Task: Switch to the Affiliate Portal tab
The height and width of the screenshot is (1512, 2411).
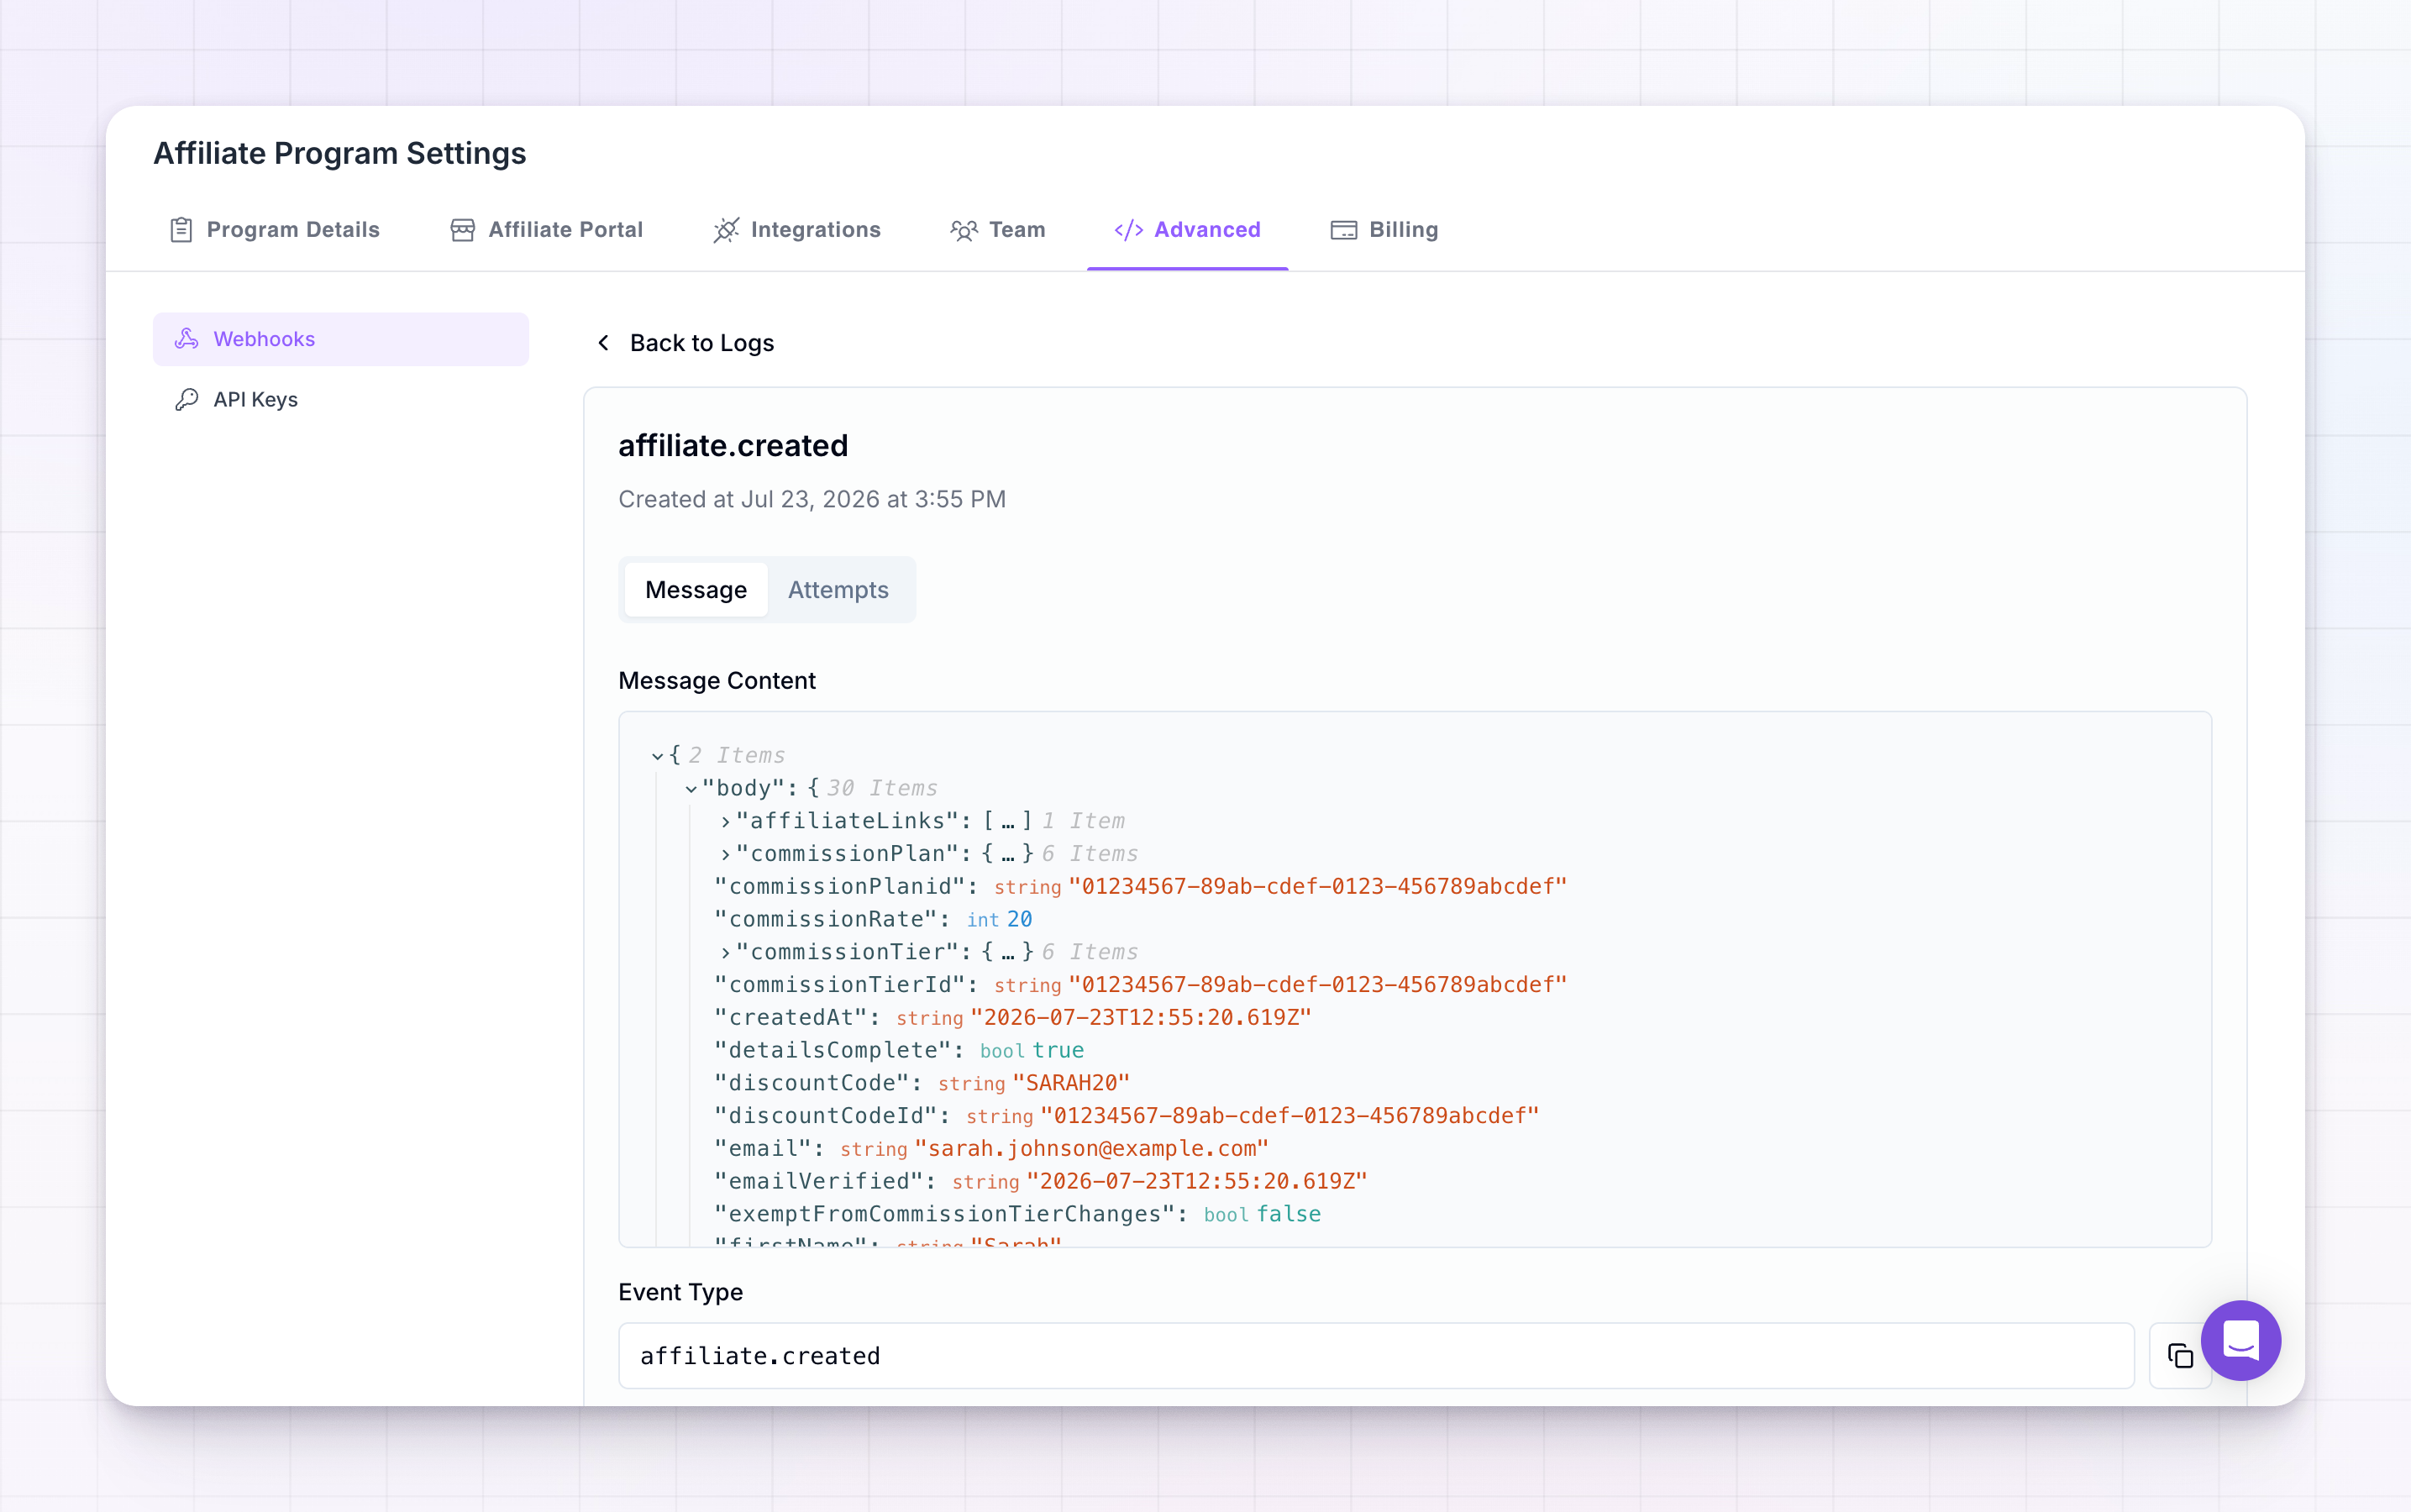Action: point(546,230)
